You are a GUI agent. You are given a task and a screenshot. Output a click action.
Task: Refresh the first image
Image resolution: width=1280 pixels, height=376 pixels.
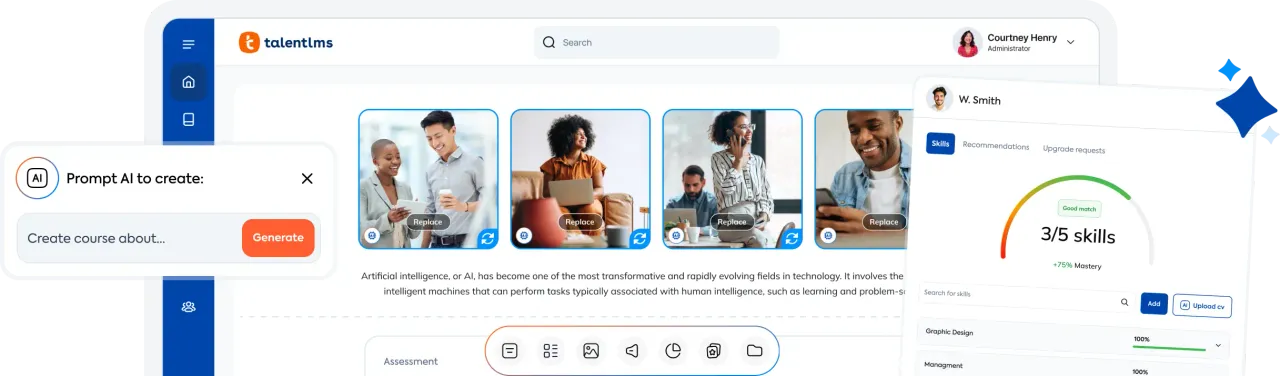(x=487, y=238)
